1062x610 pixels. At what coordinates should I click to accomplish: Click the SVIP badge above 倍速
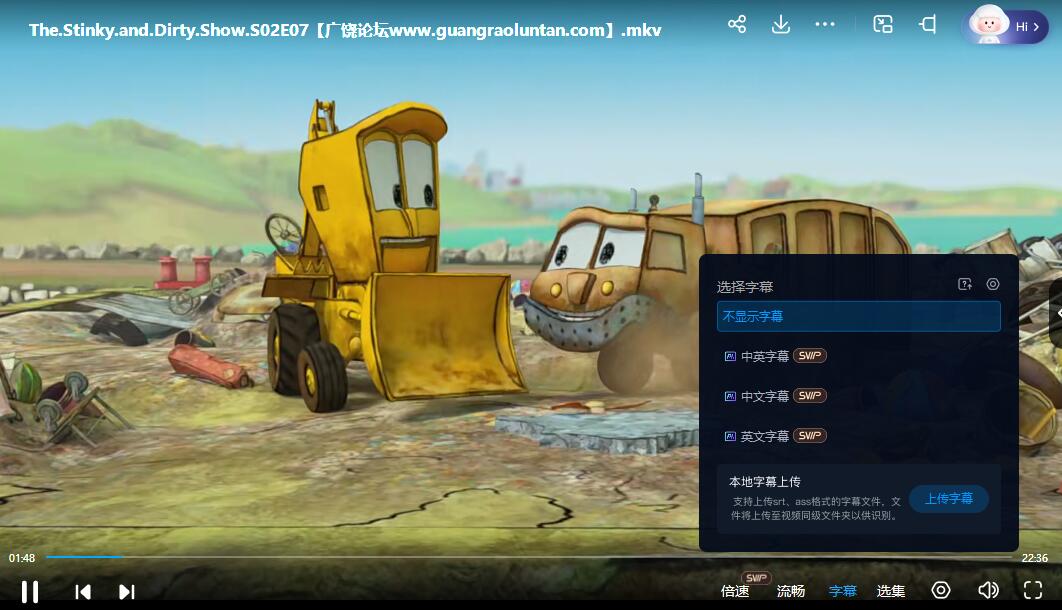pos(756,578)
